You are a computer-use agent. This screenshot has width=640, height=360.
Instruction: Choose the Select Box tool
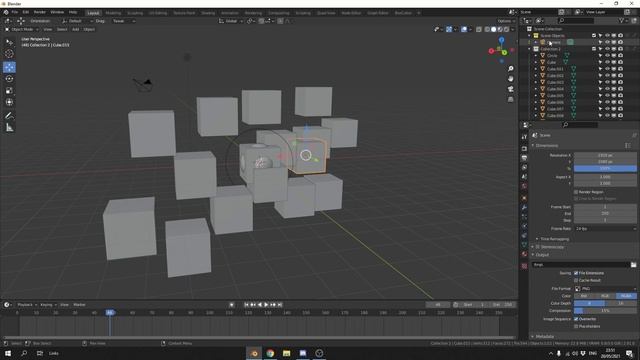[9, 42]
